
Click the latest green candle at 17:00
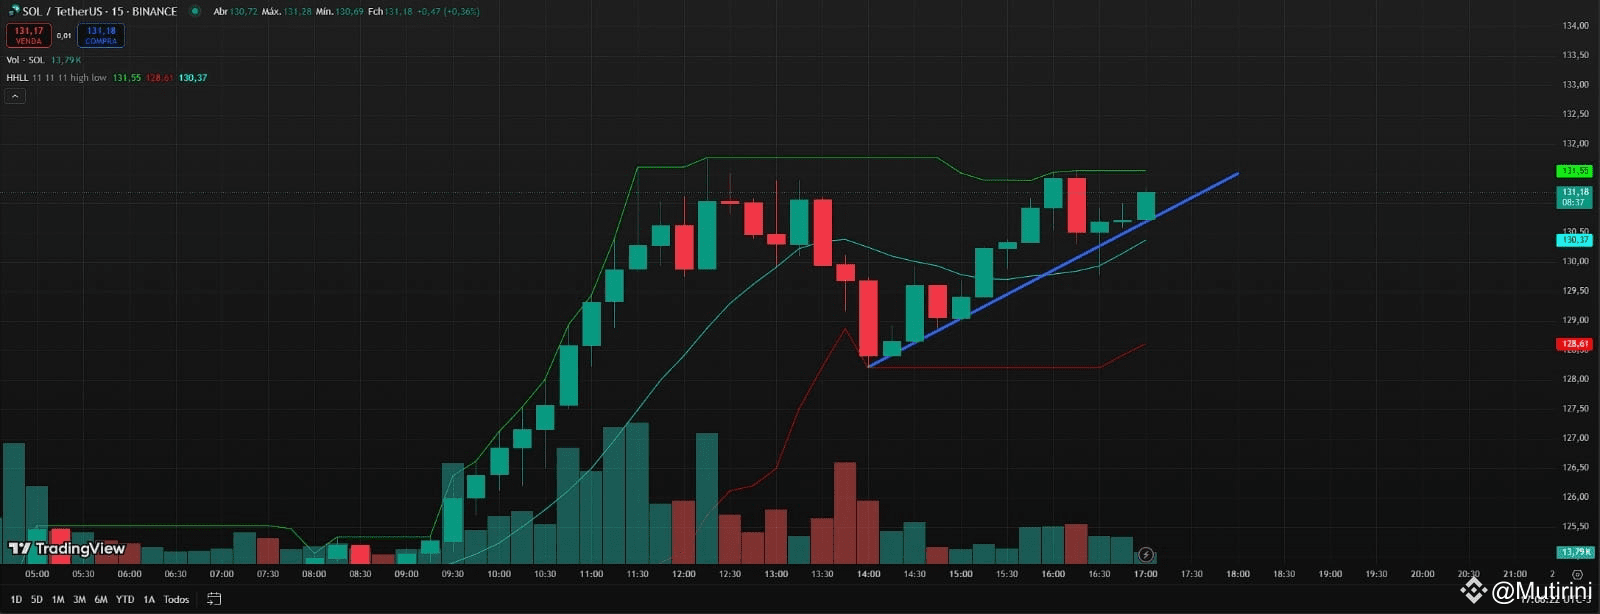(1145, 205)
